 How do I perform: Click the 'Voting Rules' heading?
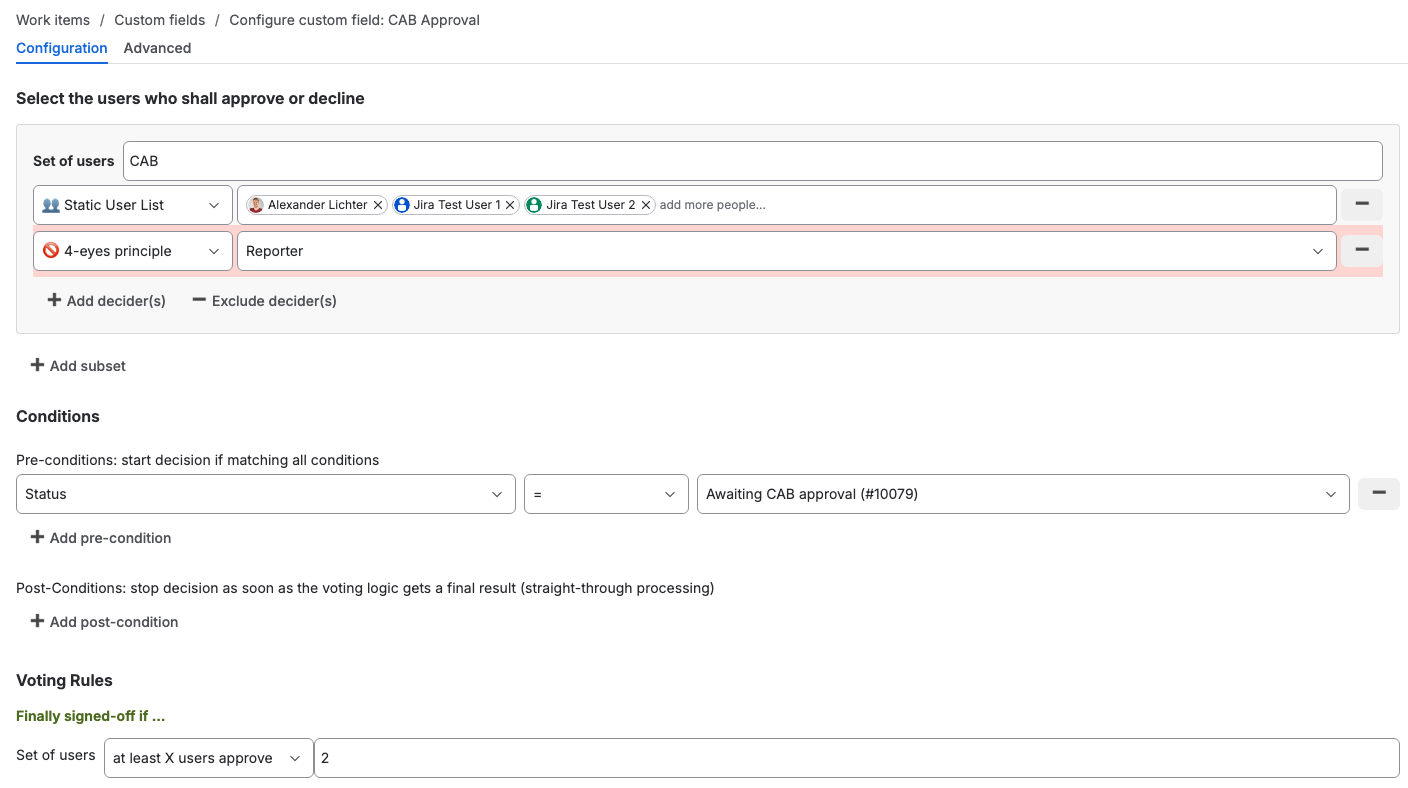click(x=64, y=680)
